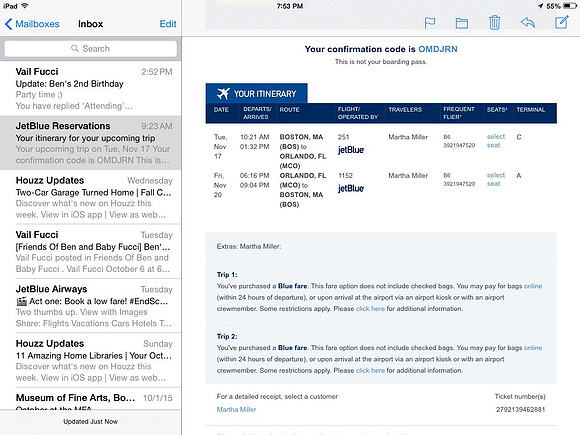580x435 pixels.
Task: Tap Edit in the Inbox header
Action: (x=168, y=24)
